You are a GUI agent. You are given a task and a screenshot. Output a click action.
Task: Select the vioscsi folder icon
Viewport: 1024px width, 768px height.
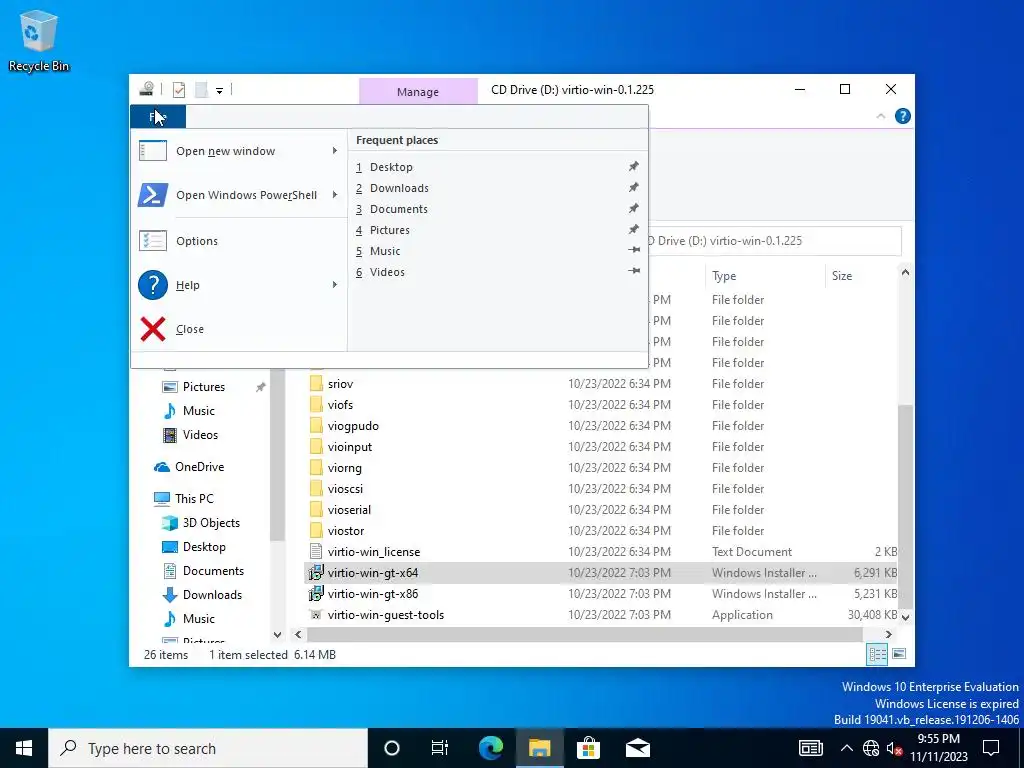[316, 488]
